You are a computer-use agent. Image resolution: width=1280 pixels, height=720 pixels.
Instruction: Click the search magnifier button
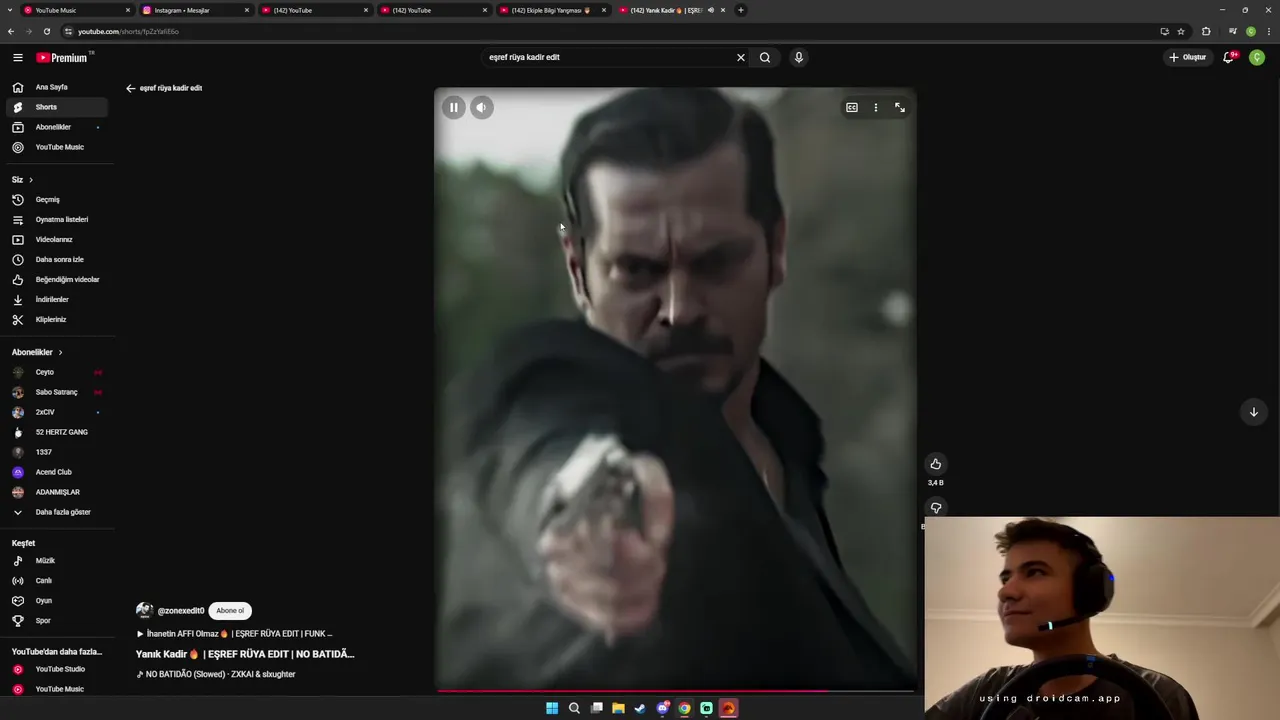tap(765, 57)
